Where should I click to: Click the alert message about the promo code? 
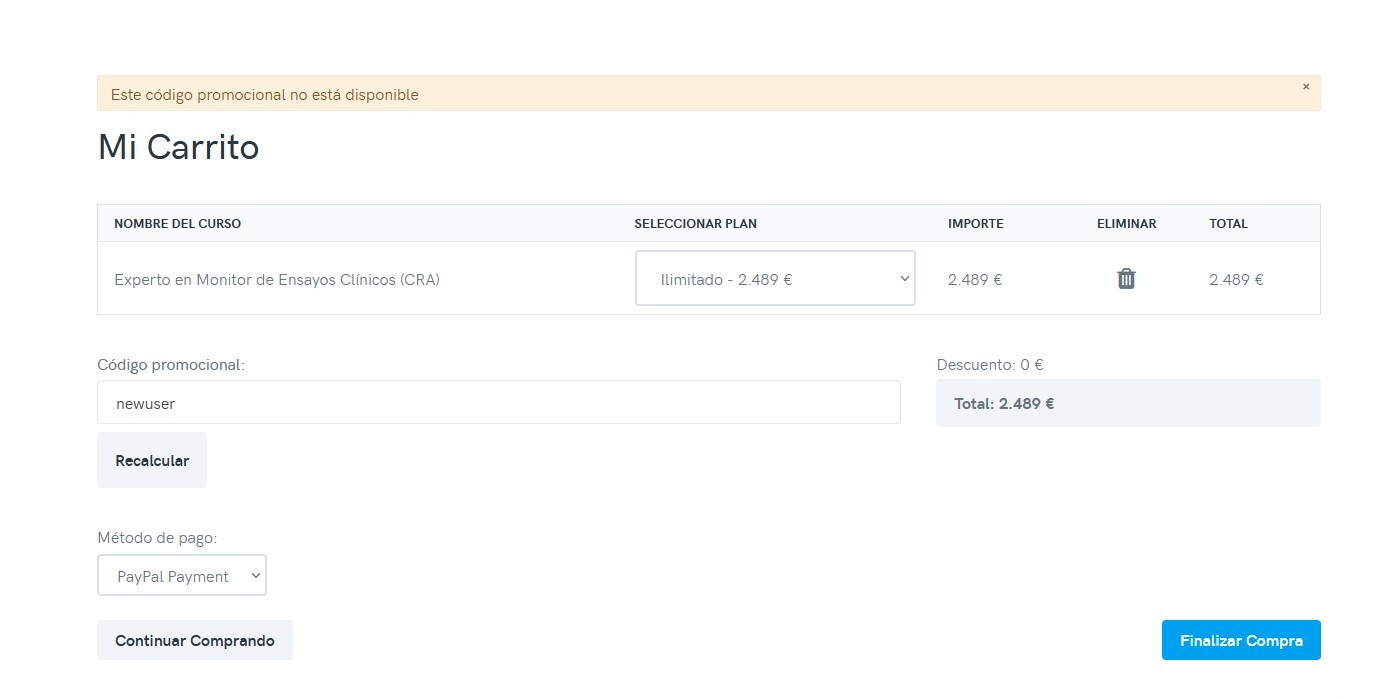tap(265, 95)
